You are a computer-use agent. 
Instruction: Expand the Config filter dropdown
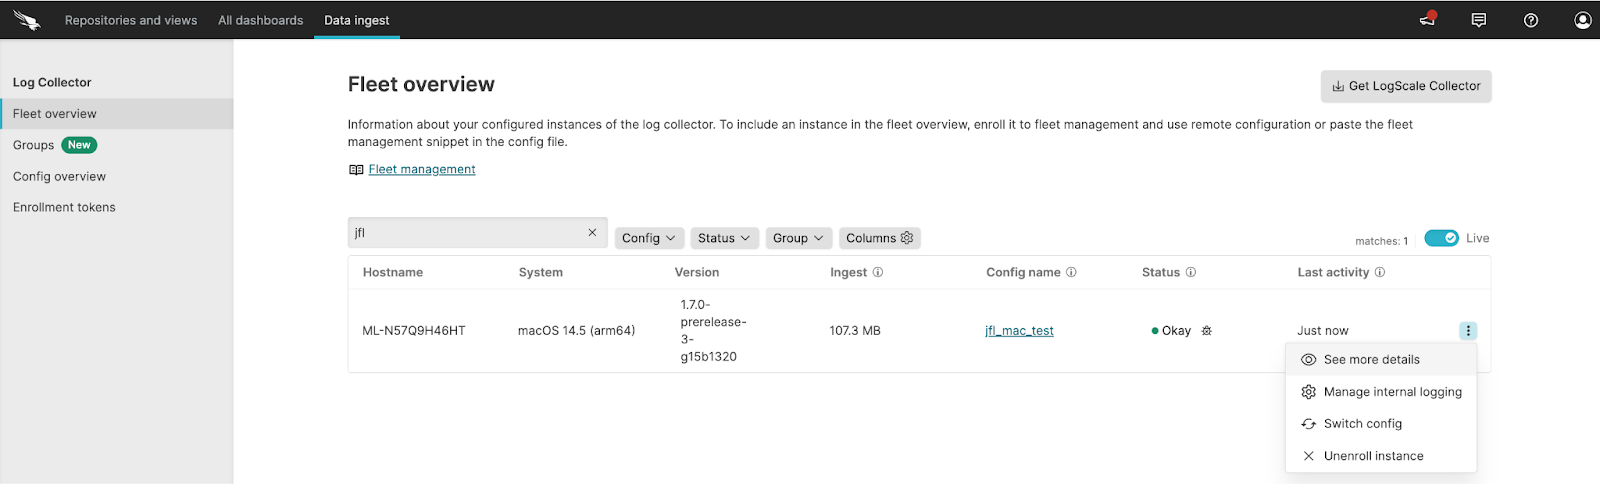pos(649,238)
